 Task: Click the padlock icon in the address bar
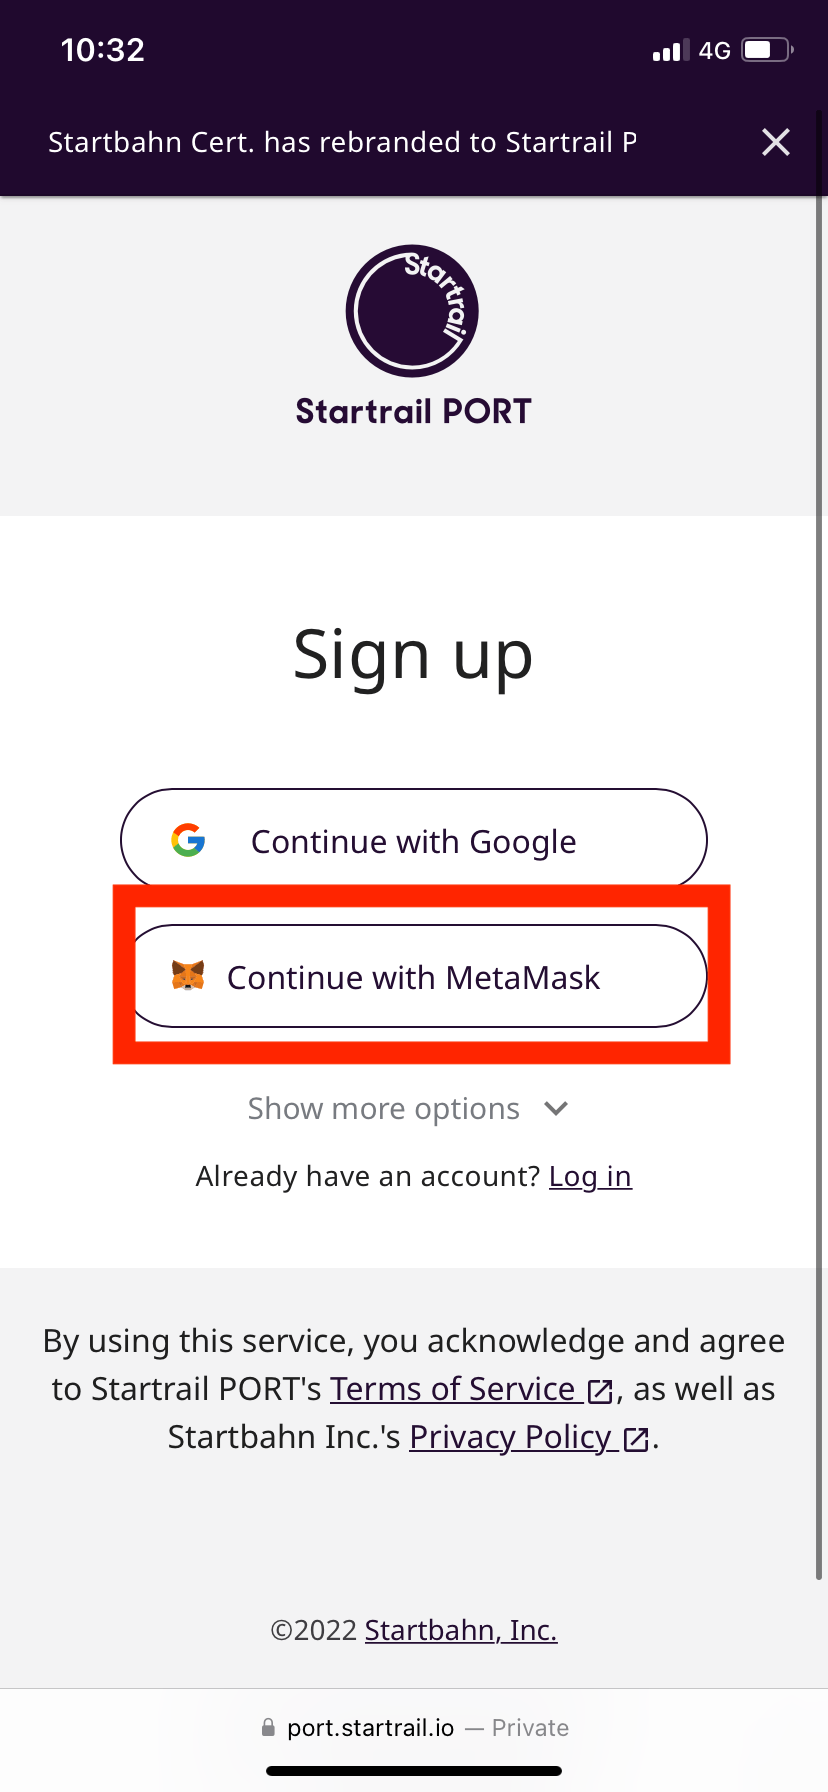click(x=268, y=1727)
